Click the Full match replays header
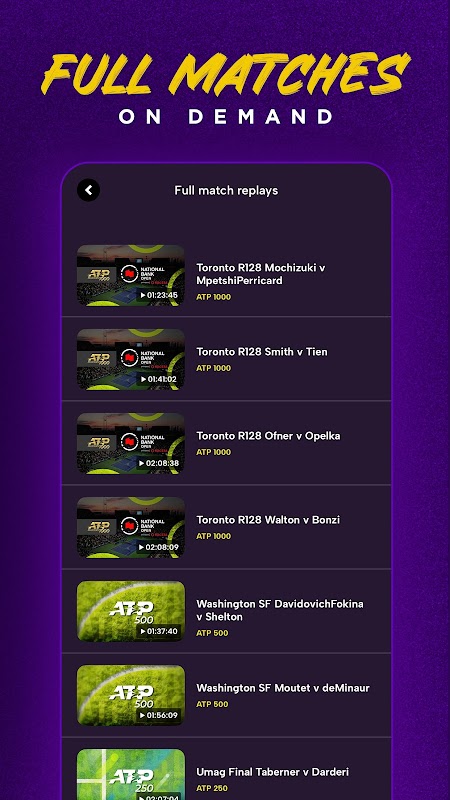This screenshot has height=800, width=450. [226, 190]
